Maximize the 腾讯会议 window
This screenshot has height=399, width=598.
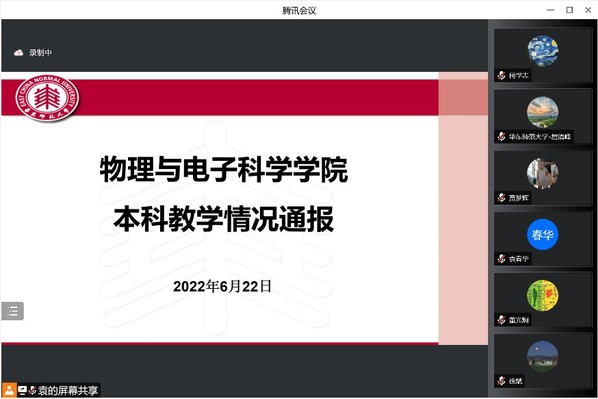point(569,10)
